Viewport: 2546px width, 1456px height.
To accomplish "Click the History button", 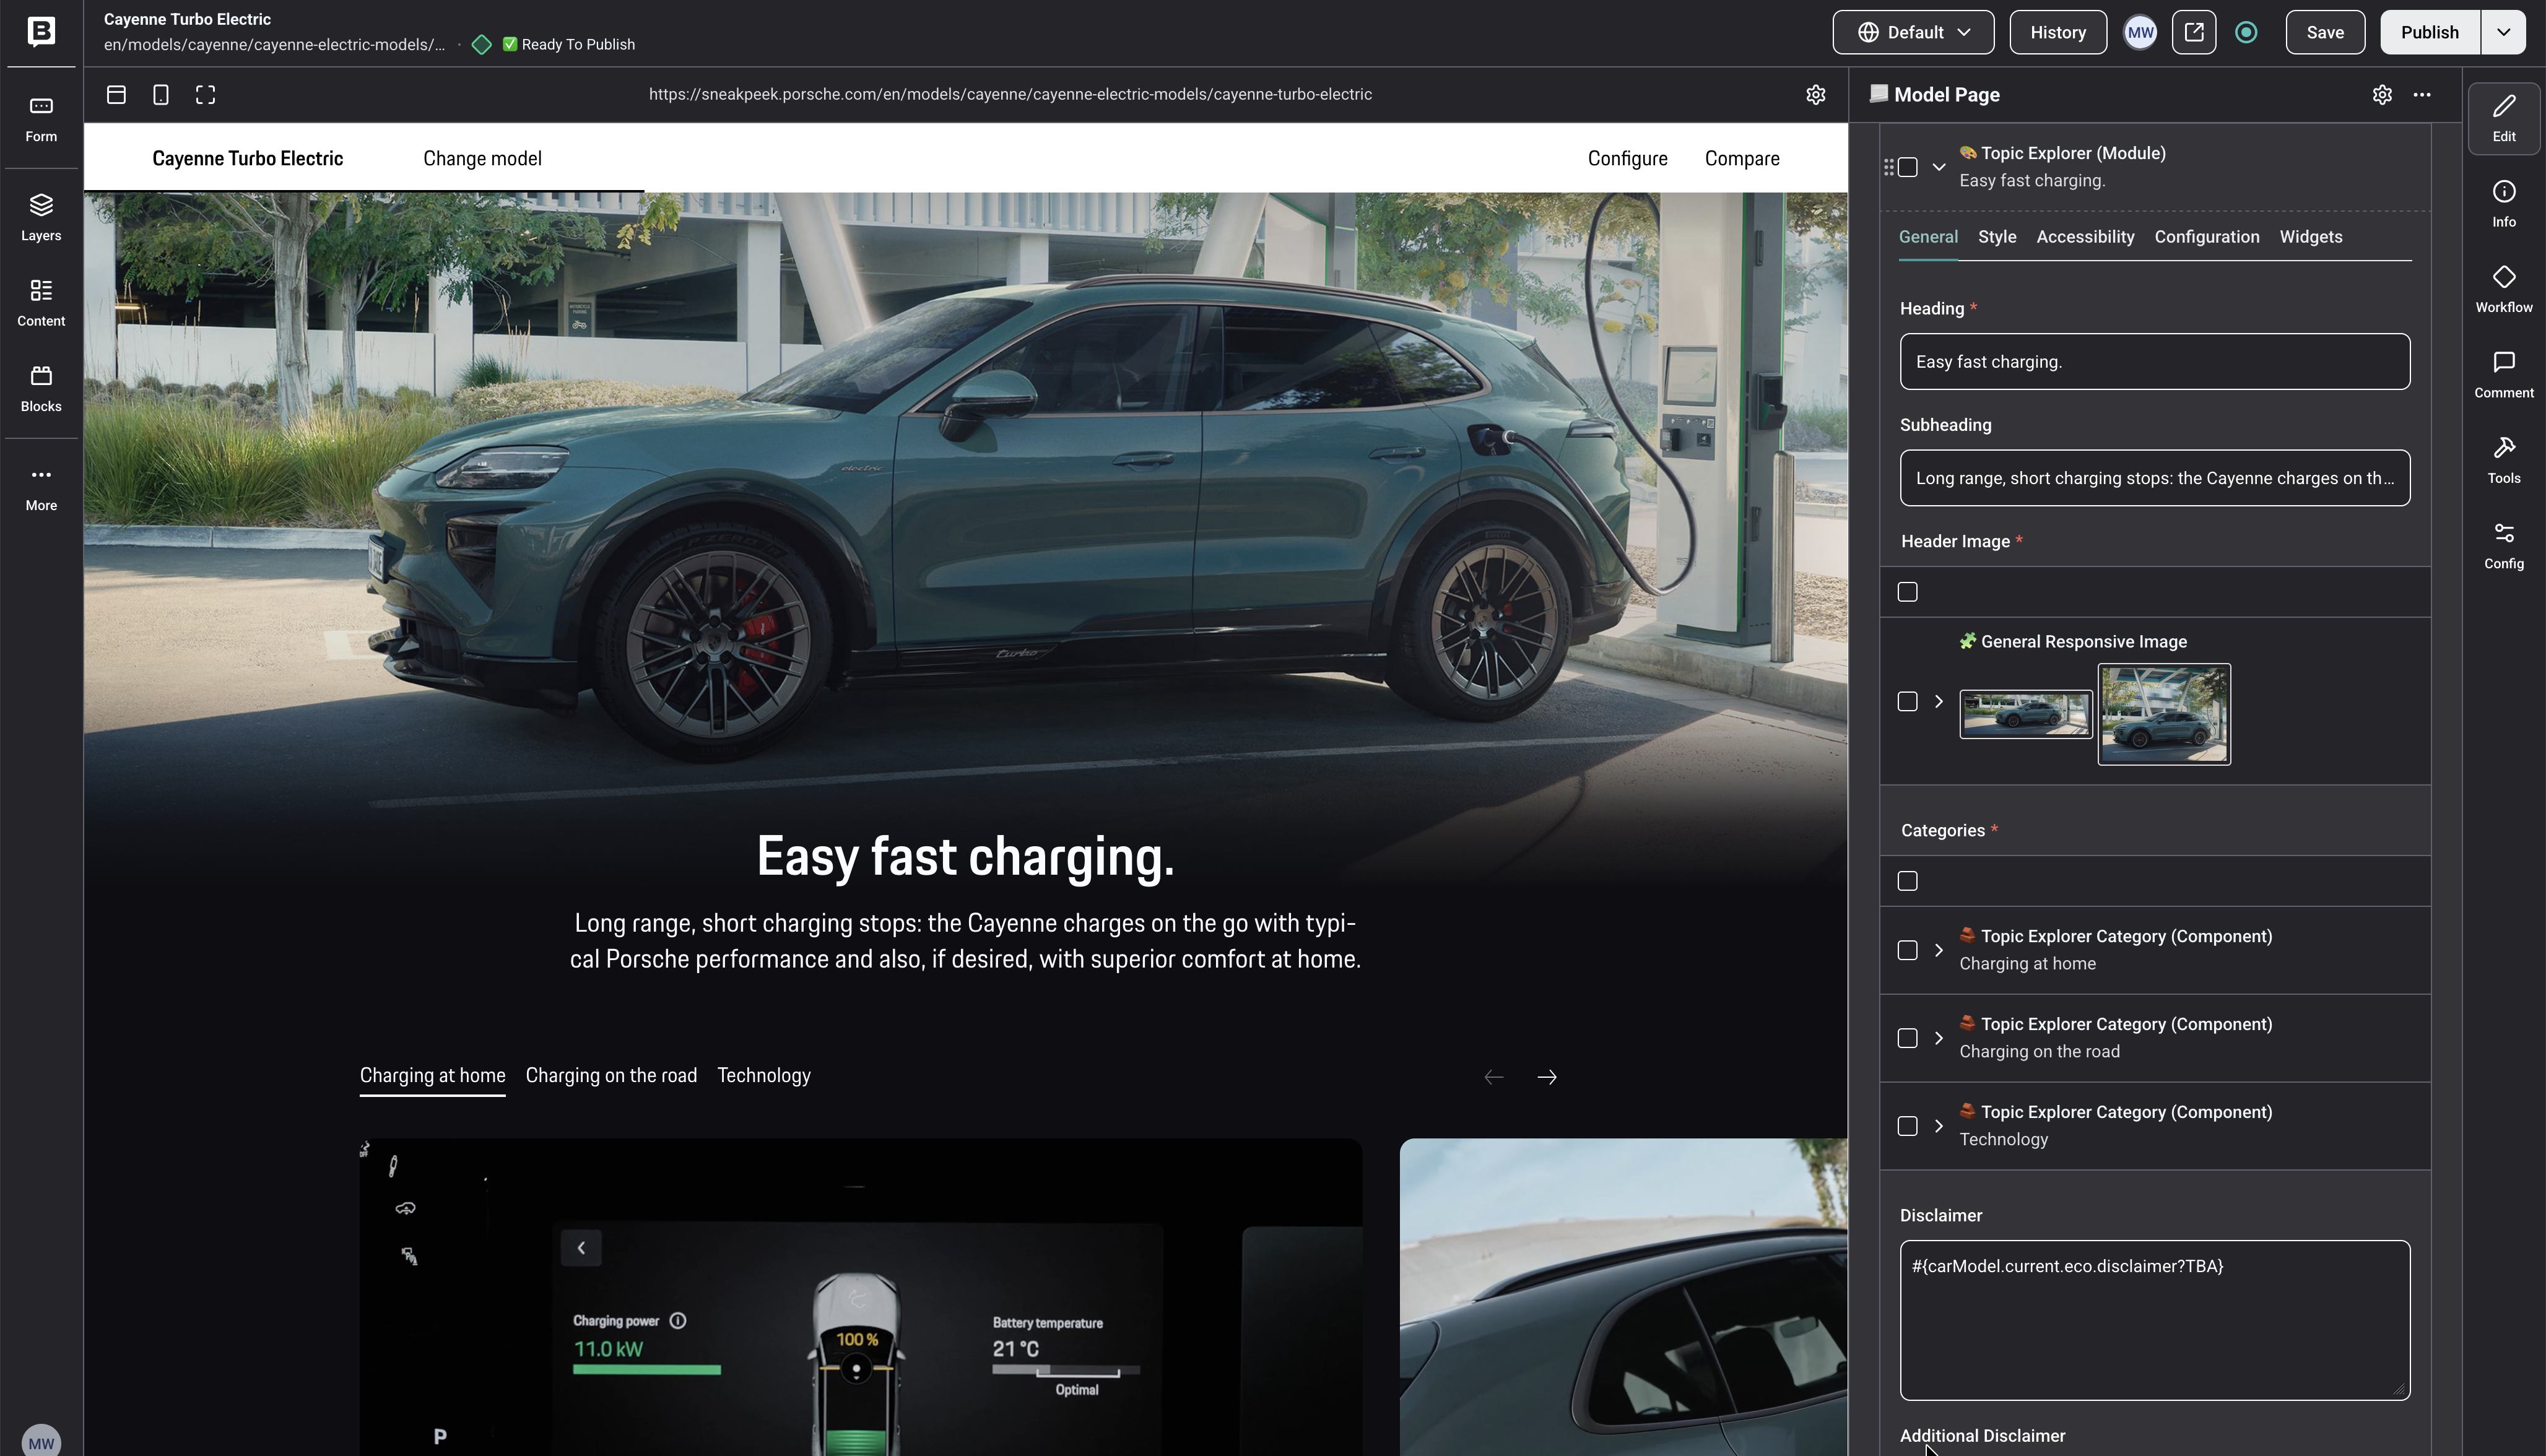I will pos(2057,32).
